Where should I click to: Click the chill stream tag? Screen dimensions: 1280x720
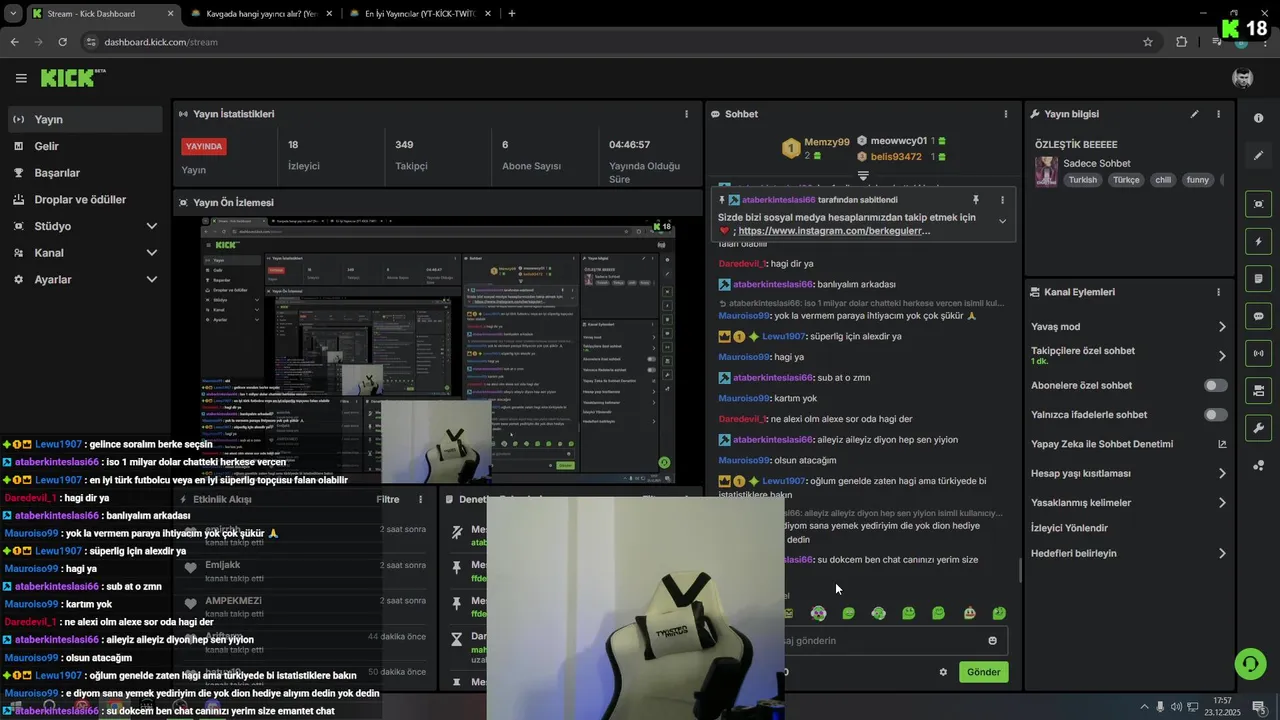click(1162, 180)
